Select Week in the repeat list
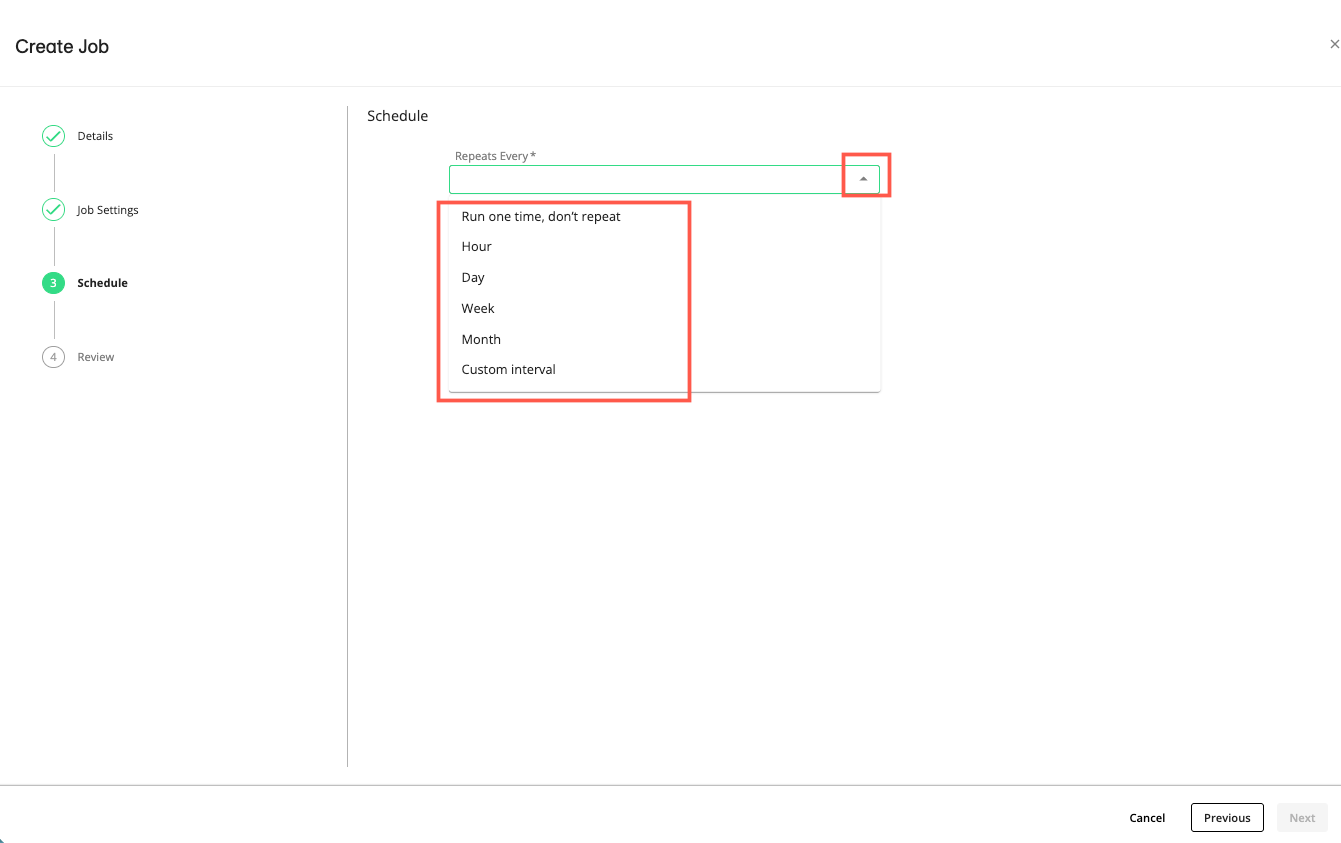 pos(477,308)
